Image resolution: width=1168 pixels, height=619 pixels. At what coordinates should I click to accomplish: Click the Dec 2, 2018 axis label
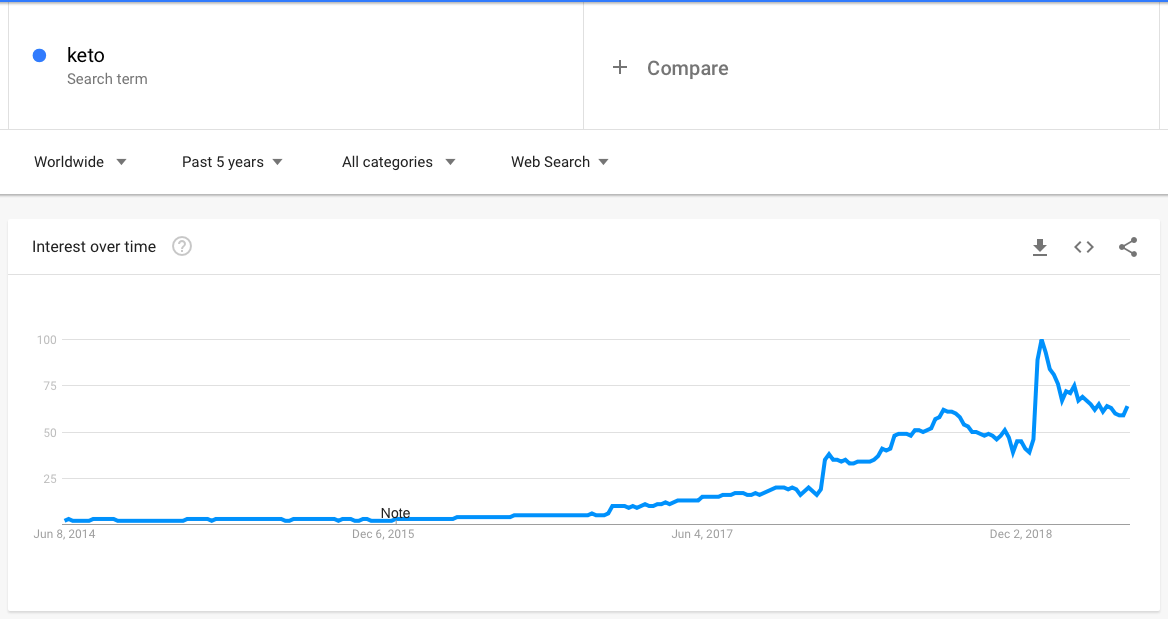(1021, 534)
